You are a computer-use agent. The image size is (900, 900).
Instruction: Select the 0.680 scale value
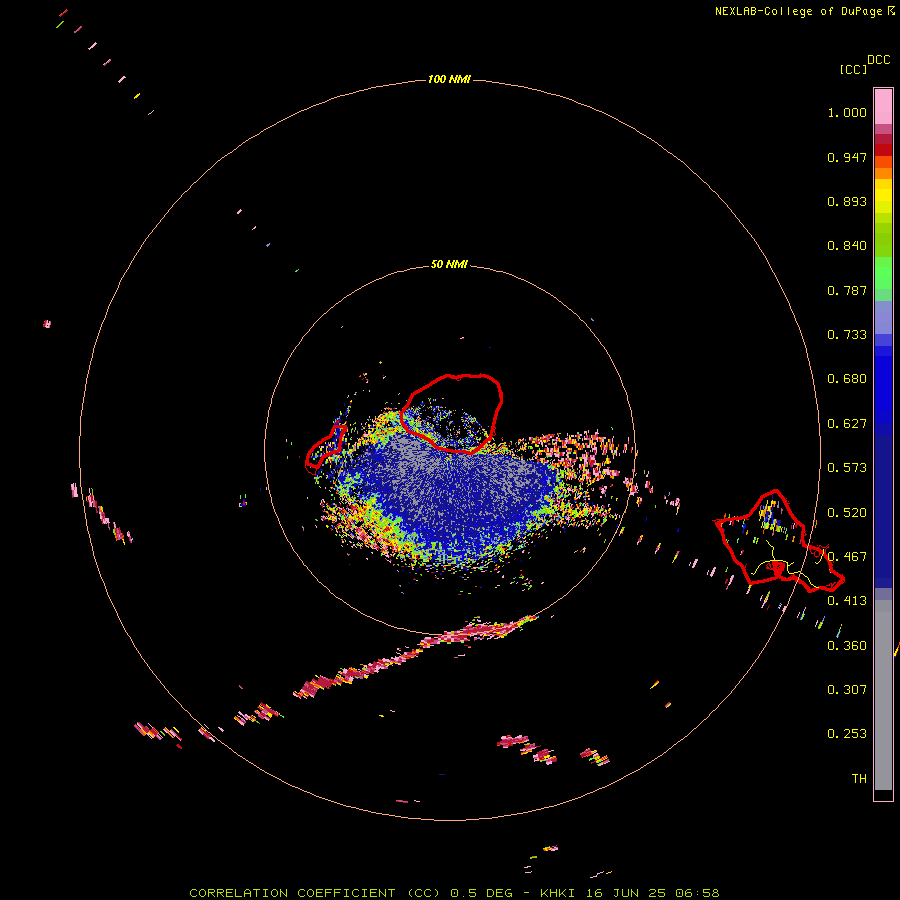tap(847, 379)
